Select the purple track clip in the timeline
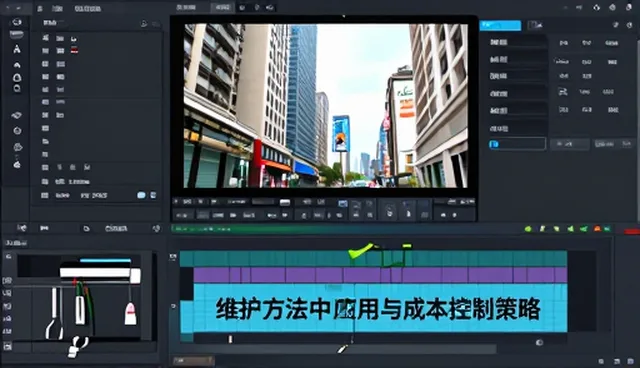 [380, 275]
